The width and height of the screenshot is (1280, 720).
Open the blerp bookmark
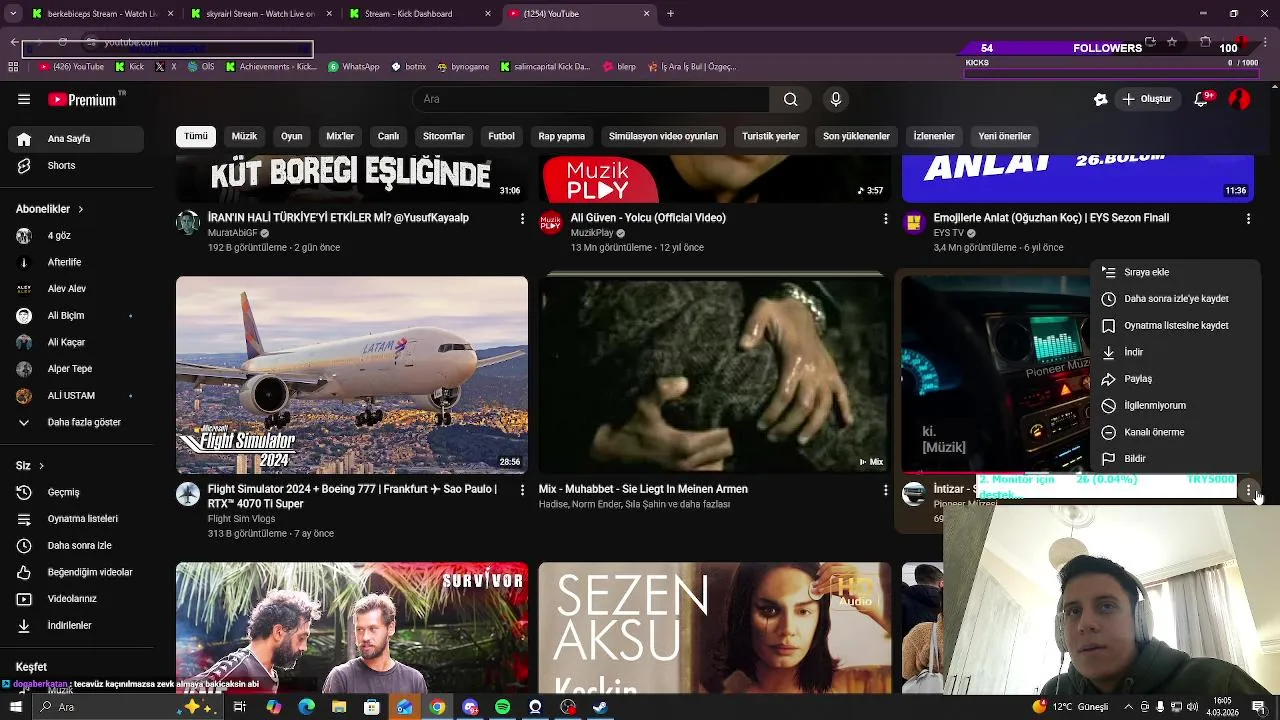pos(620,67)
